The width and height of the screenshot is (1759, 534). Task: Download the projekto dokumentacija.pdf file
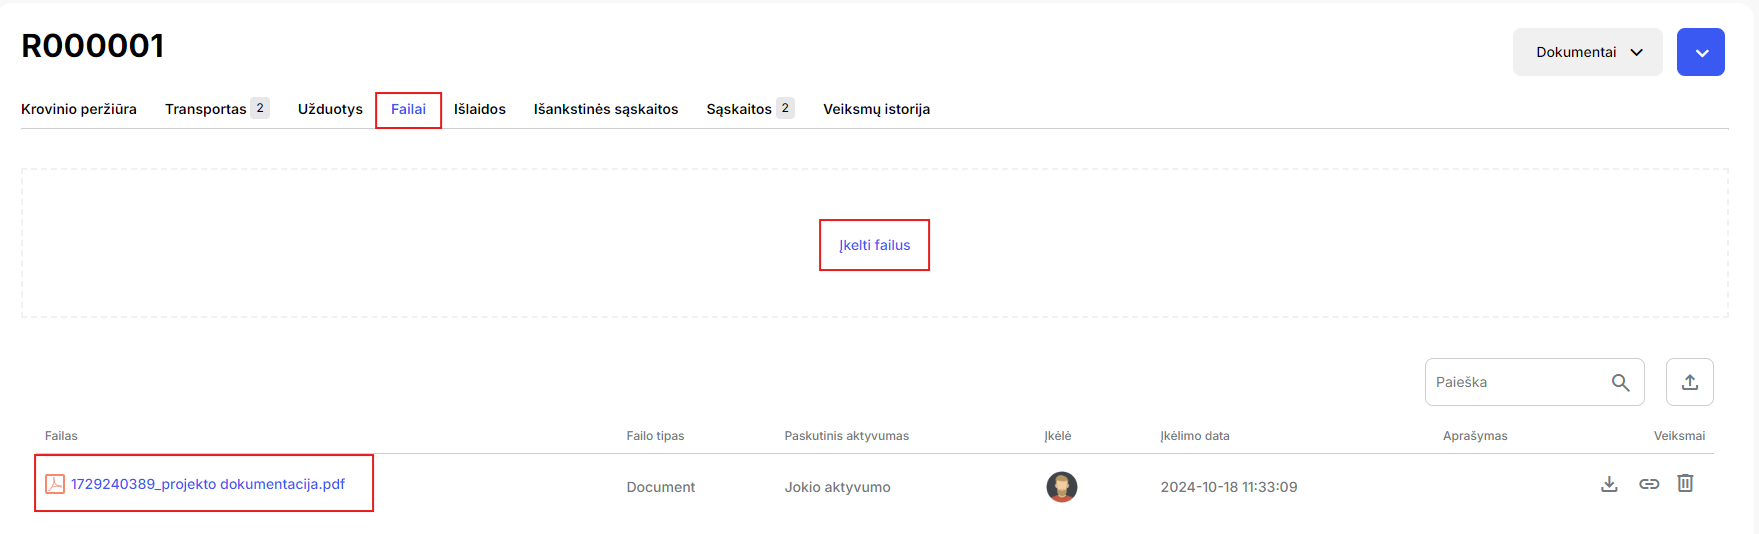[1609, 484]
